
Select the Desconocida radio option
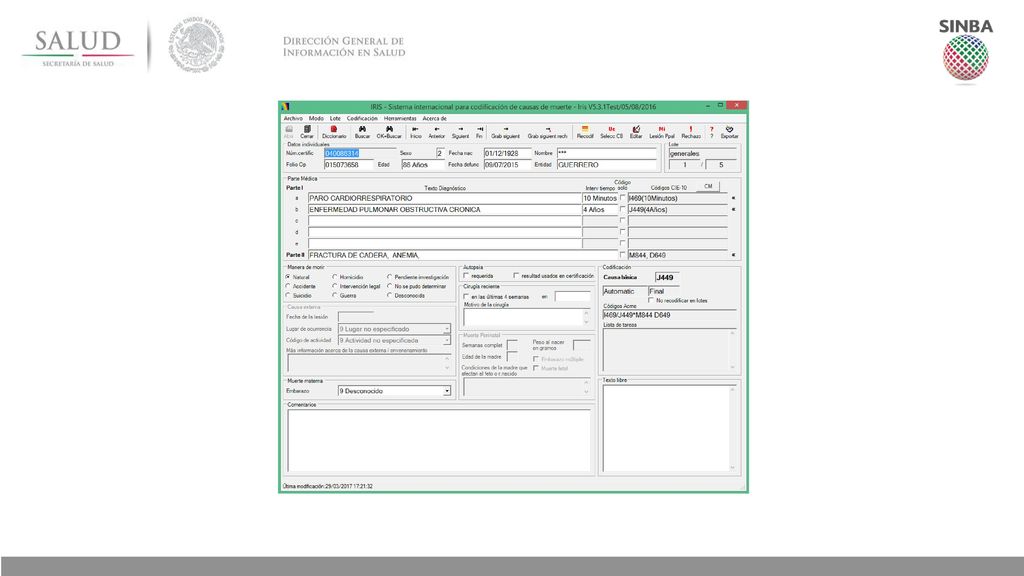[x=390, y=295]
